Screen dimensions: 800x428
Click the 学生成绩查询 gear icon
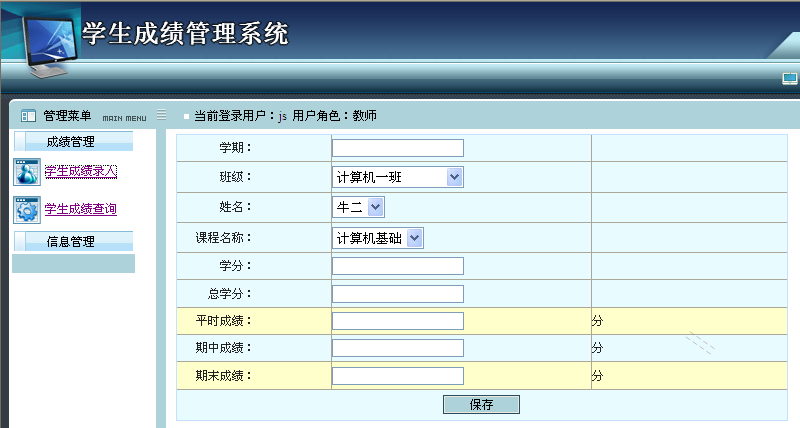[x=27, y=210]
